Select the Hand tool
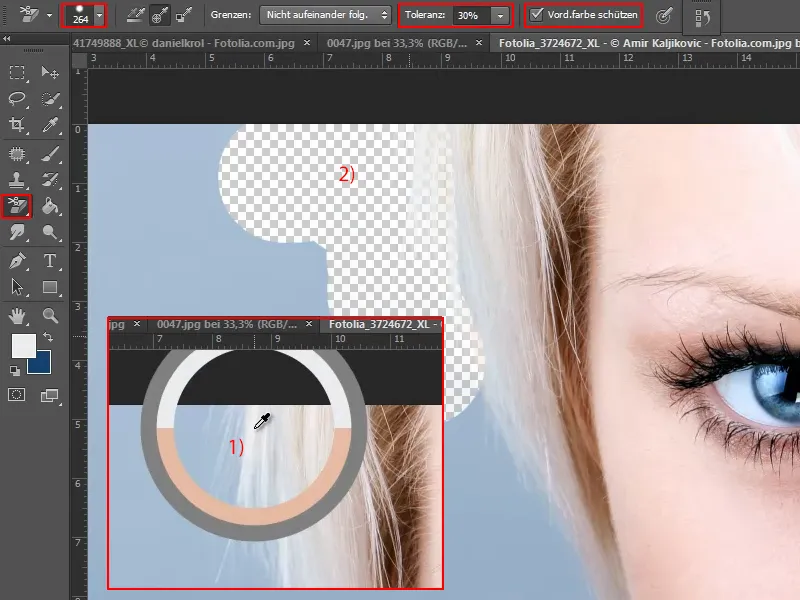Screen dimensions: 800x600 (x=17, y=316)
